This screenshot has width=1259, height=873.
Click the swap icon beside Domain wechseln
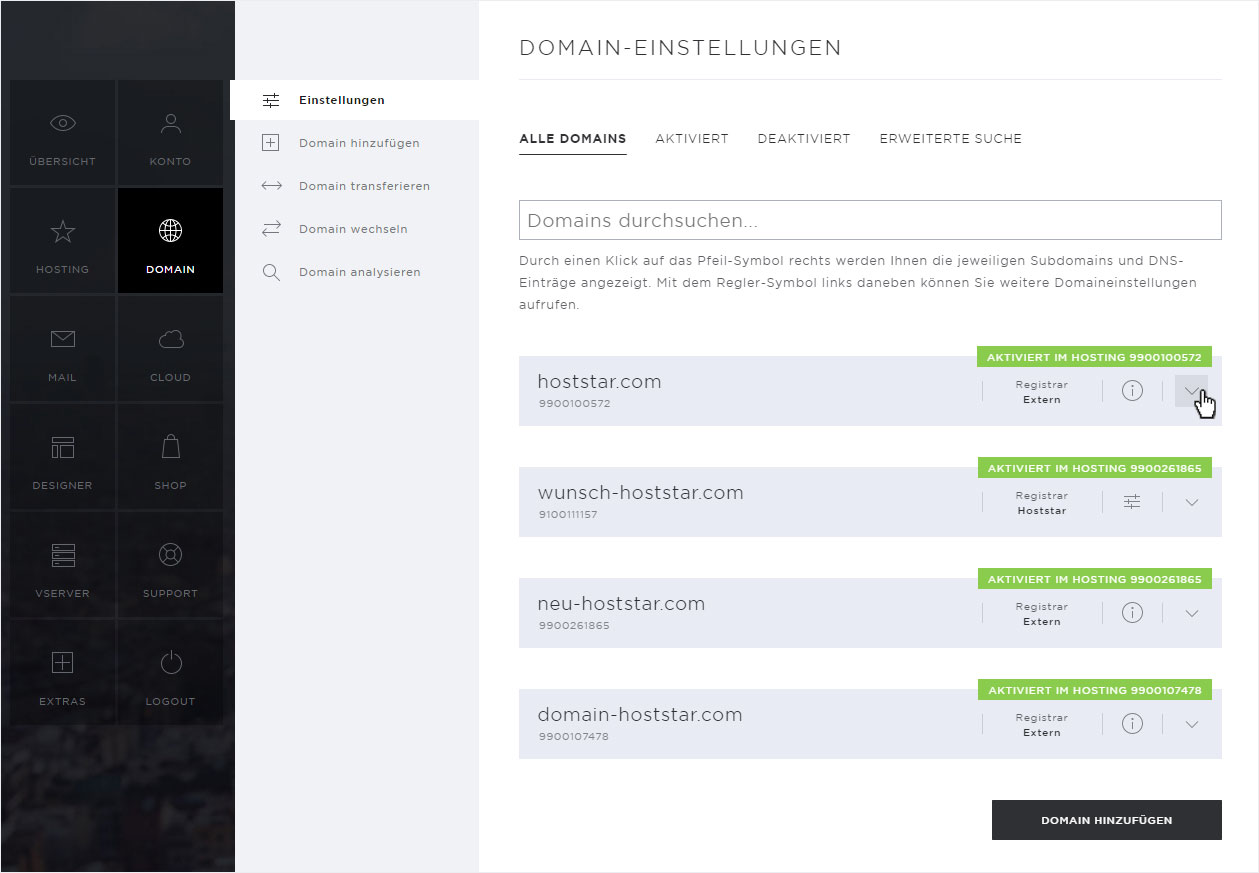(271, 229)
